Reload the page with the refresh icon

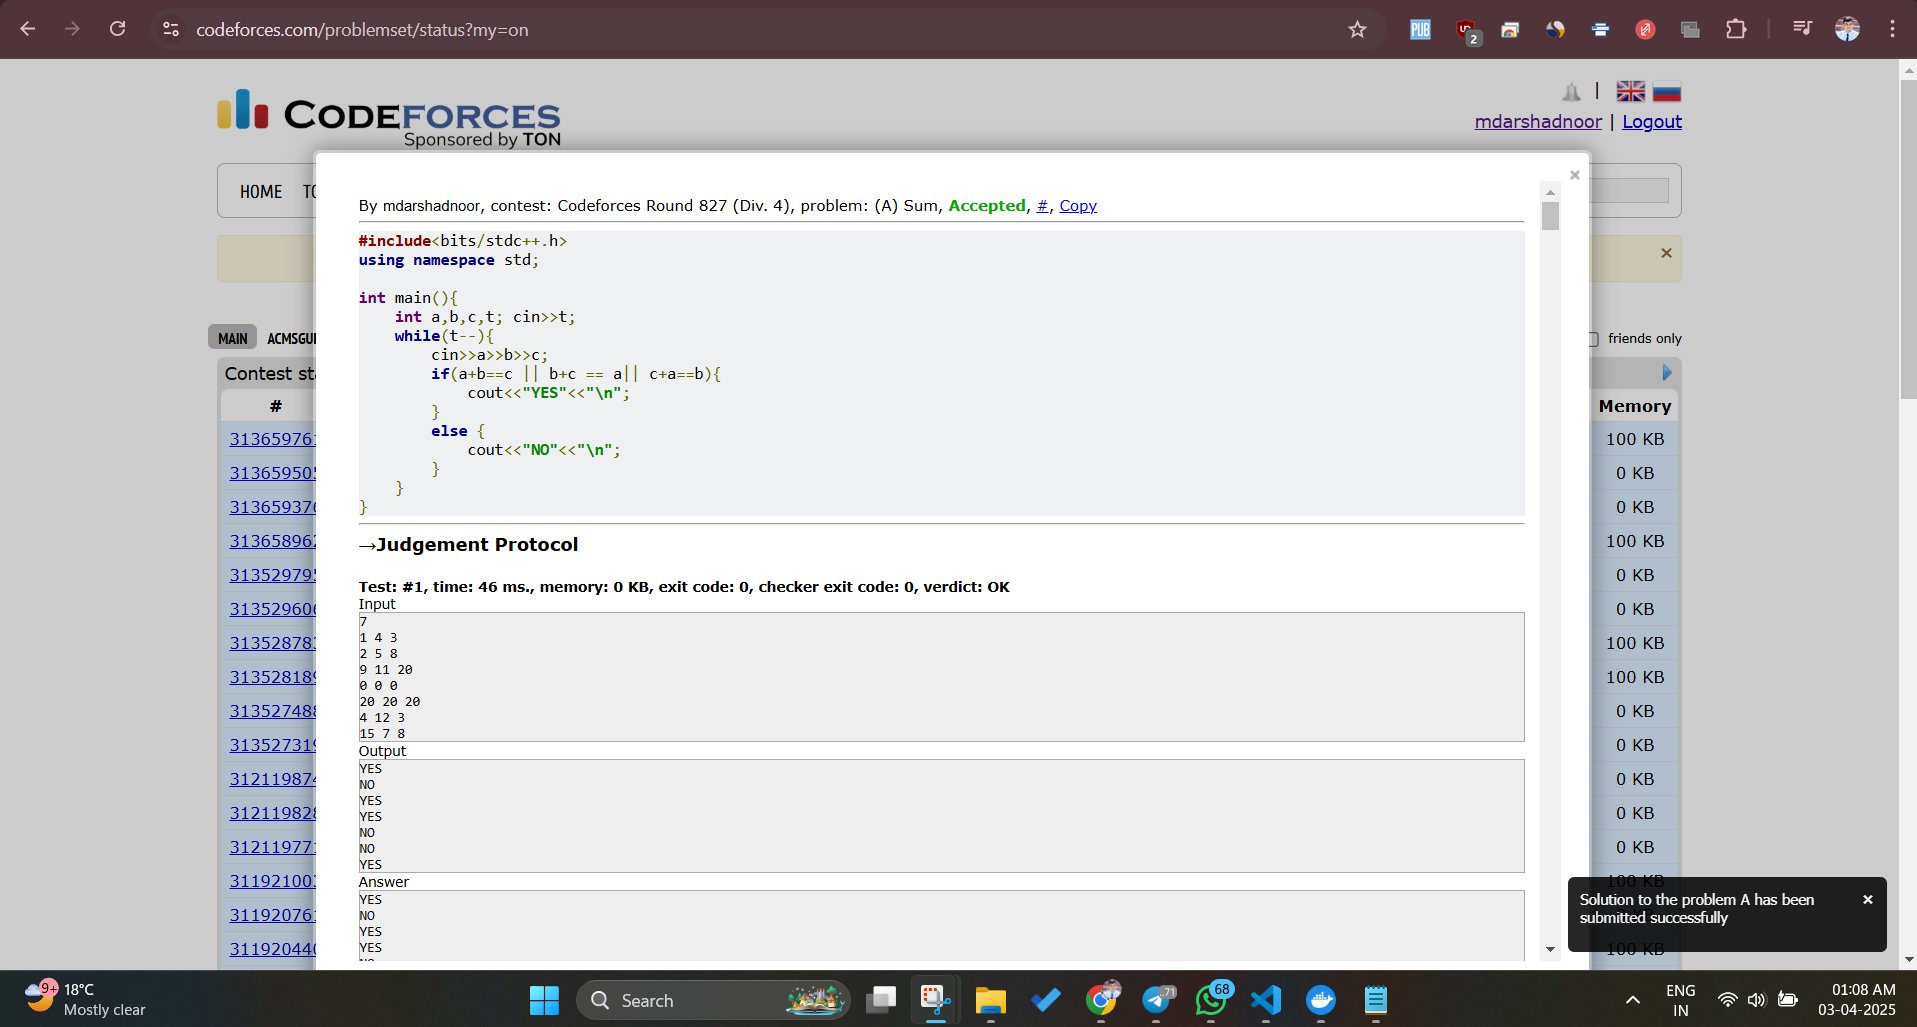tap(118, 29)
